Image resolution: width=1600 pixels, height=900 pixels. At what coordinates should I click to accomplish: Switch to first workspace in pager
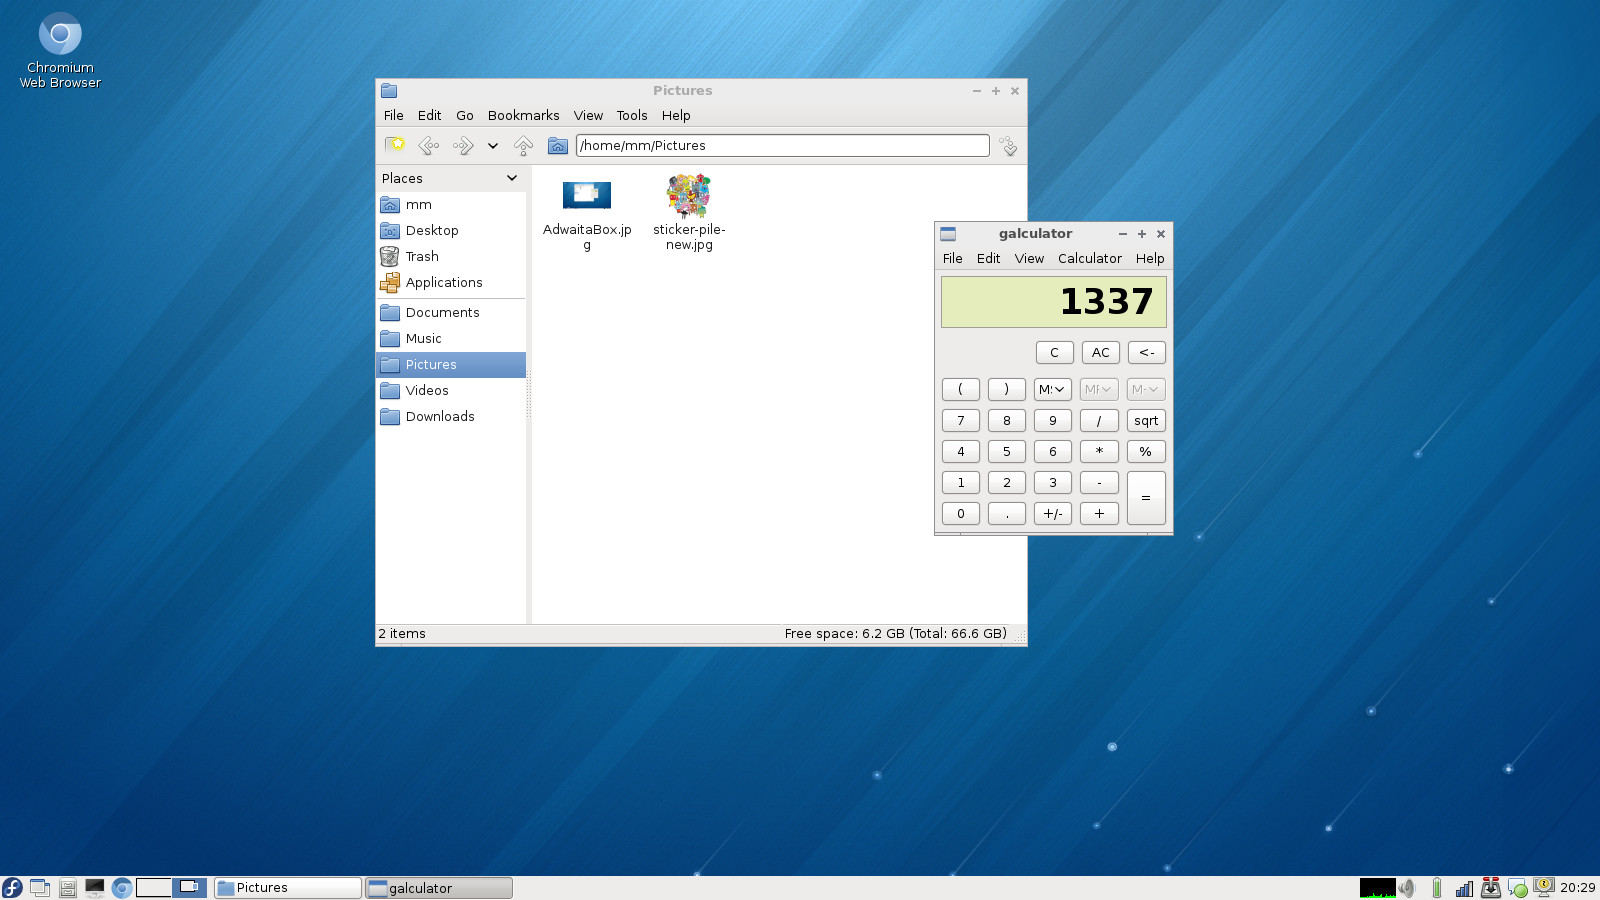pyautogui.click(x=154, y=887)
